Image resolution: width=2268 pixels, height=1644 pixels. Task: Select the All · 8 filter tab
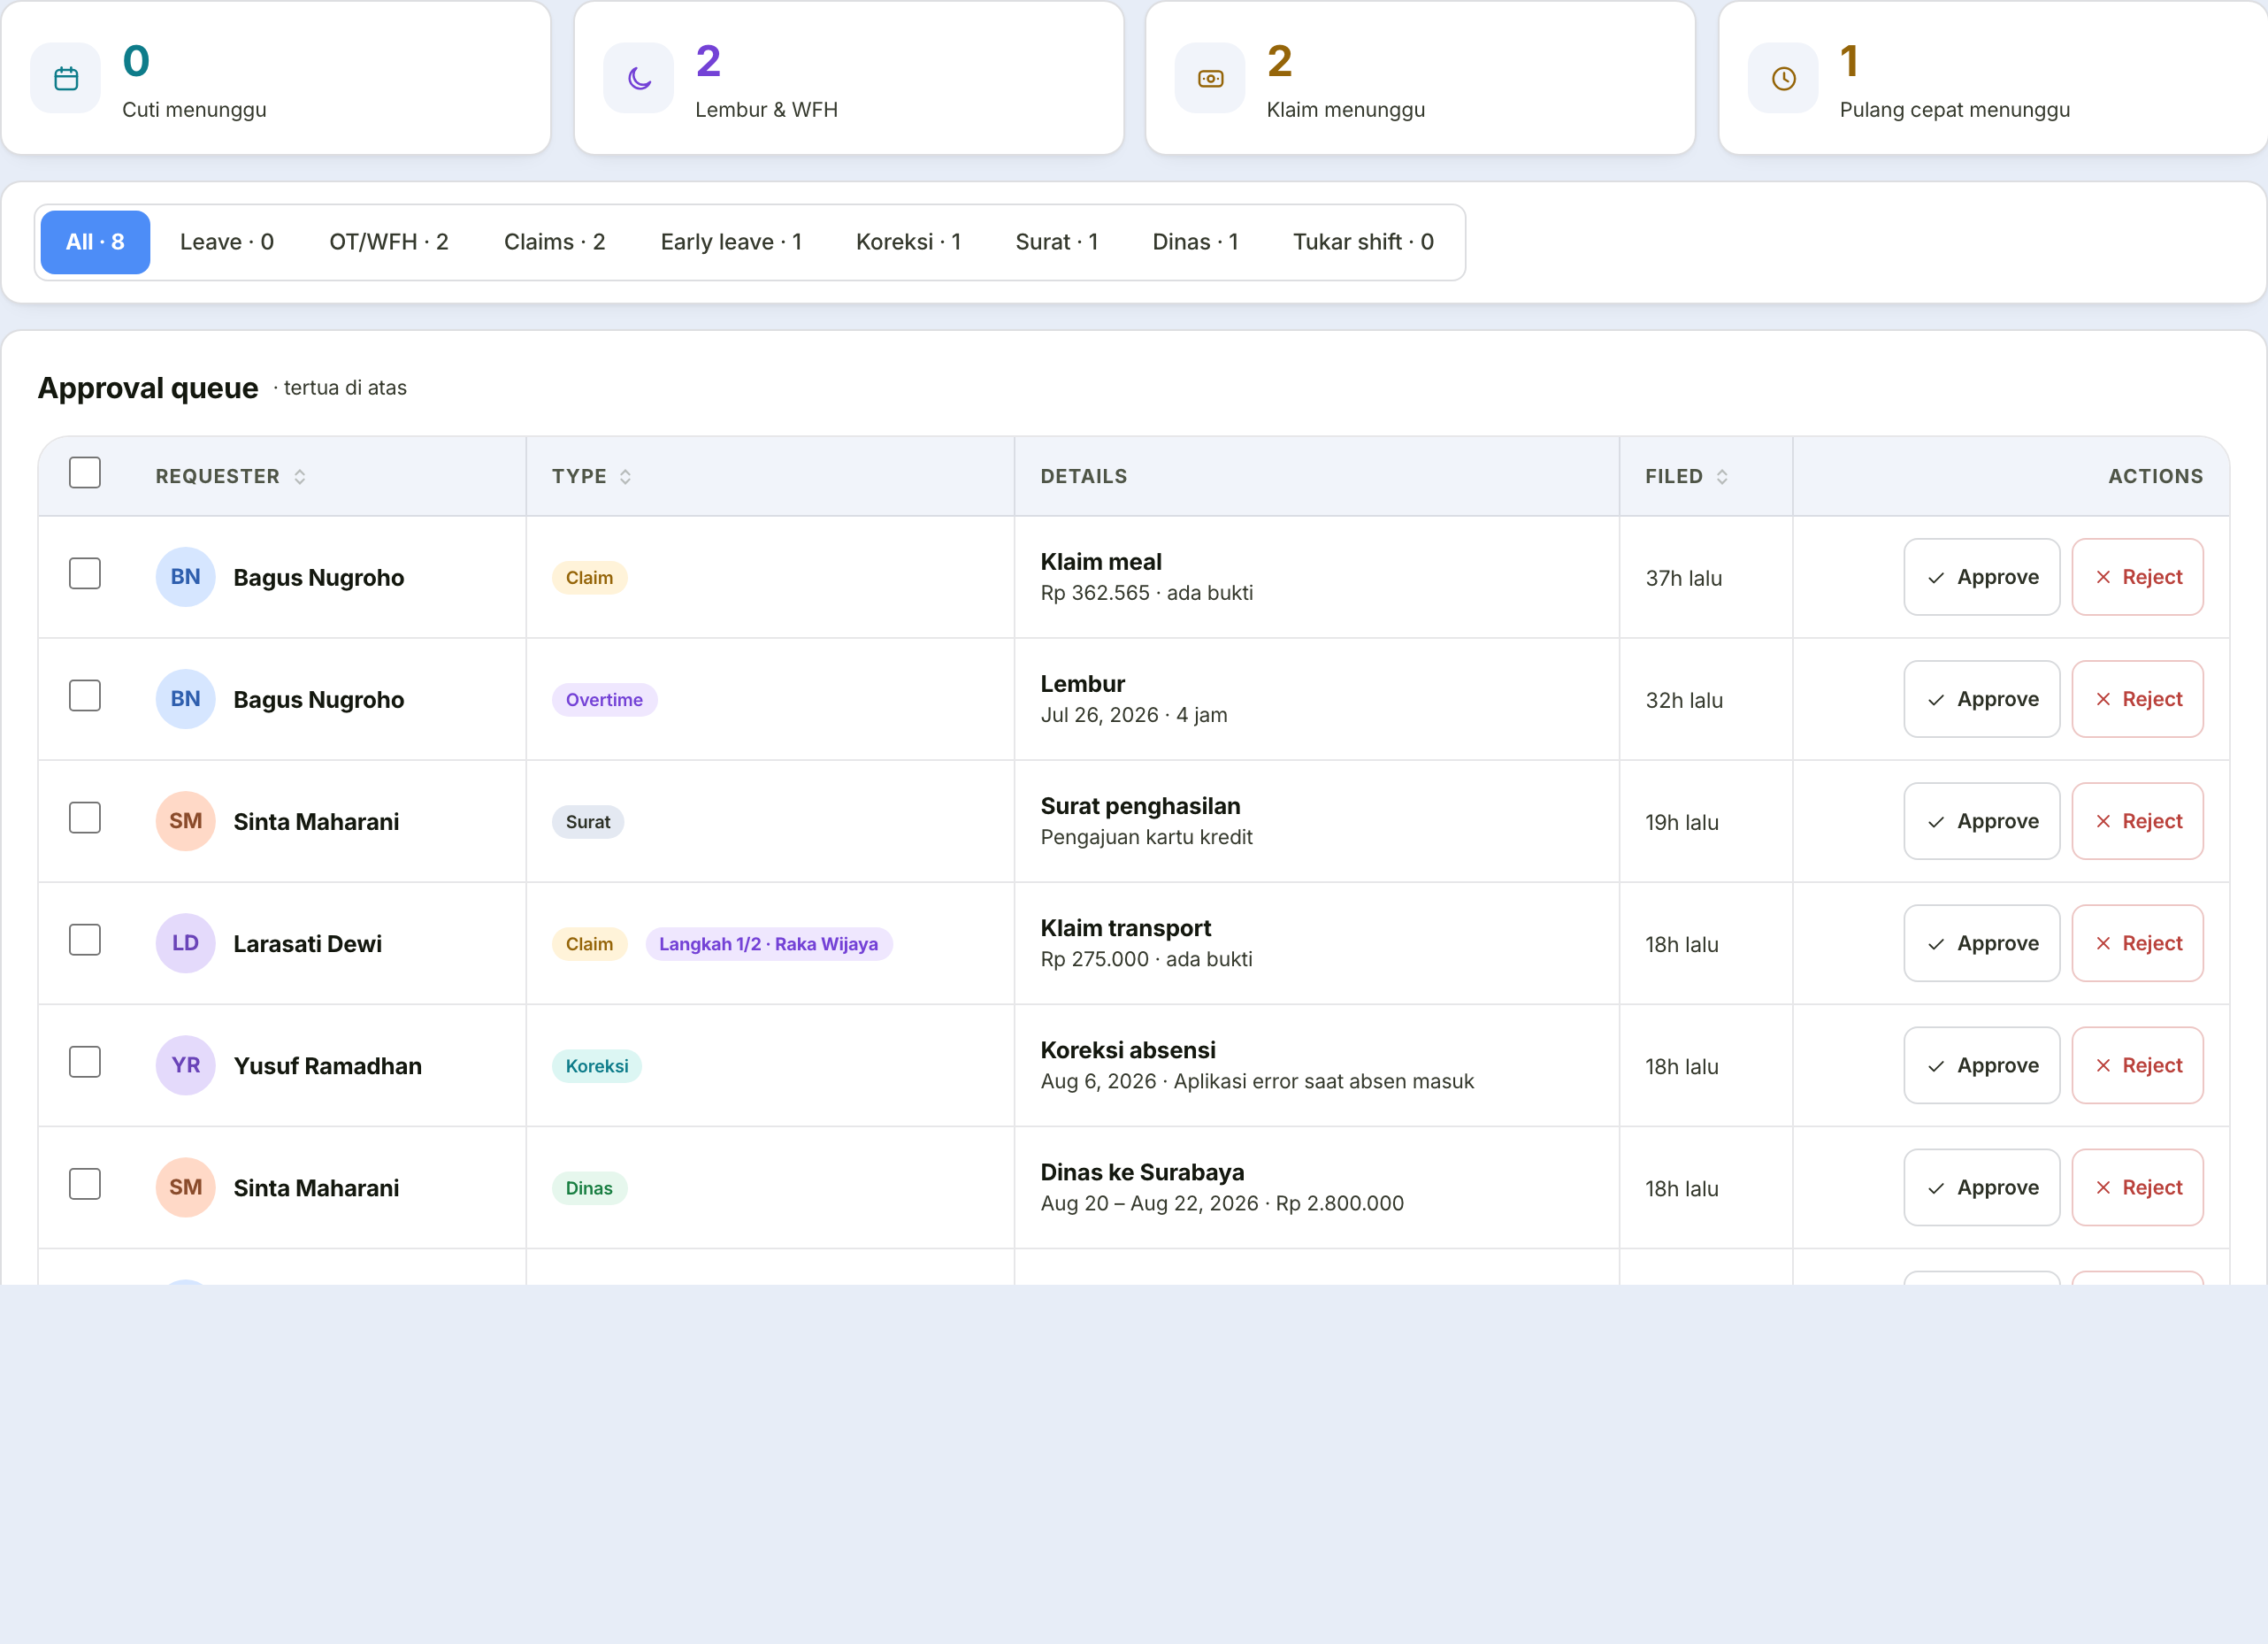(95, 242)
